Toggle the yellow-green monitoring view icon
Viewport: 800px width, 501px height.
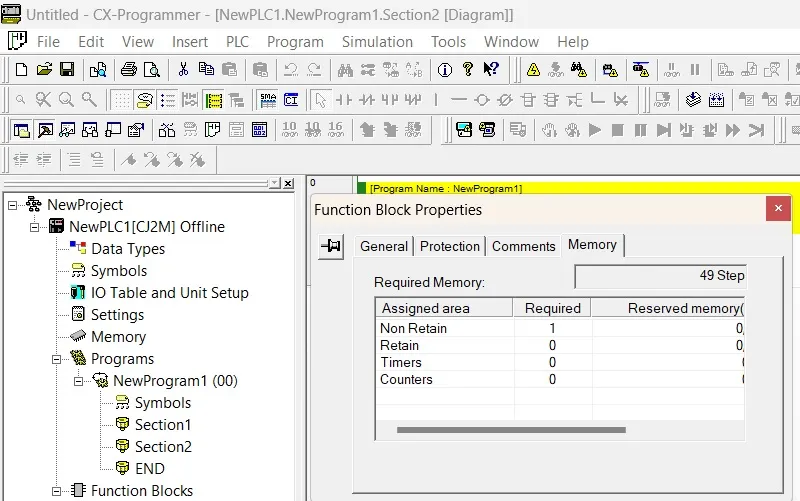(x=214, y=100)
